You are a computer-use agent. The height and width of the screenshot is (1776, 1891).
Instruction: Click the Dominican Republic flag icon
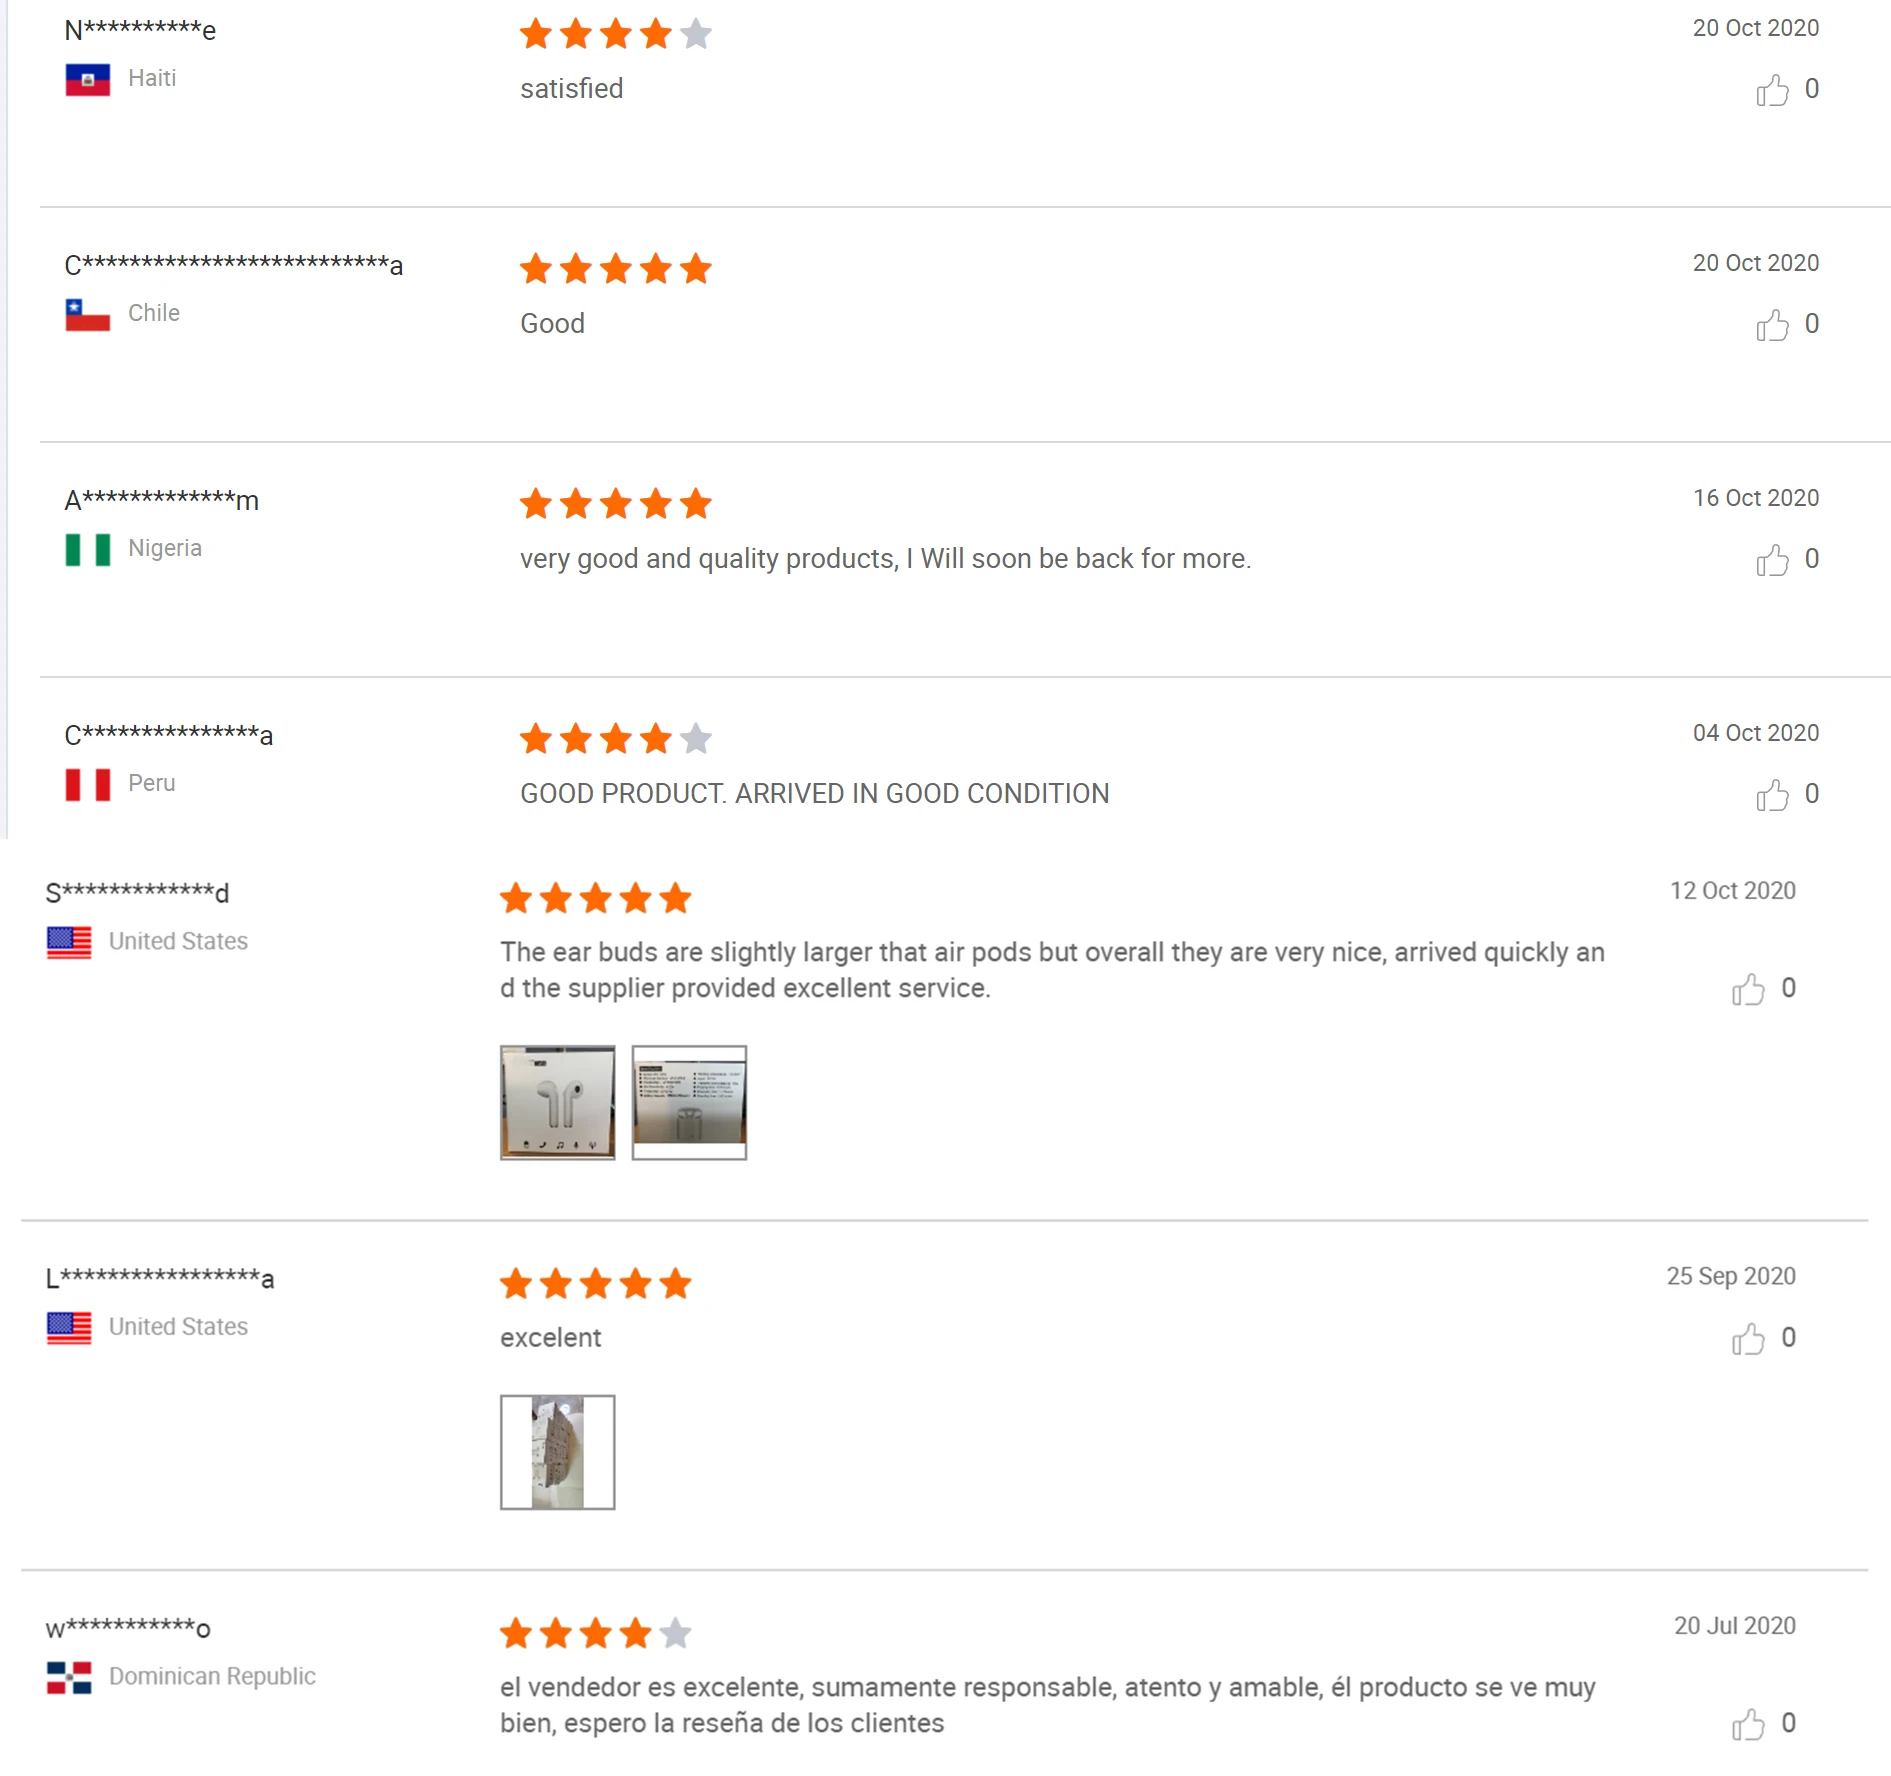pos(69,1677)
